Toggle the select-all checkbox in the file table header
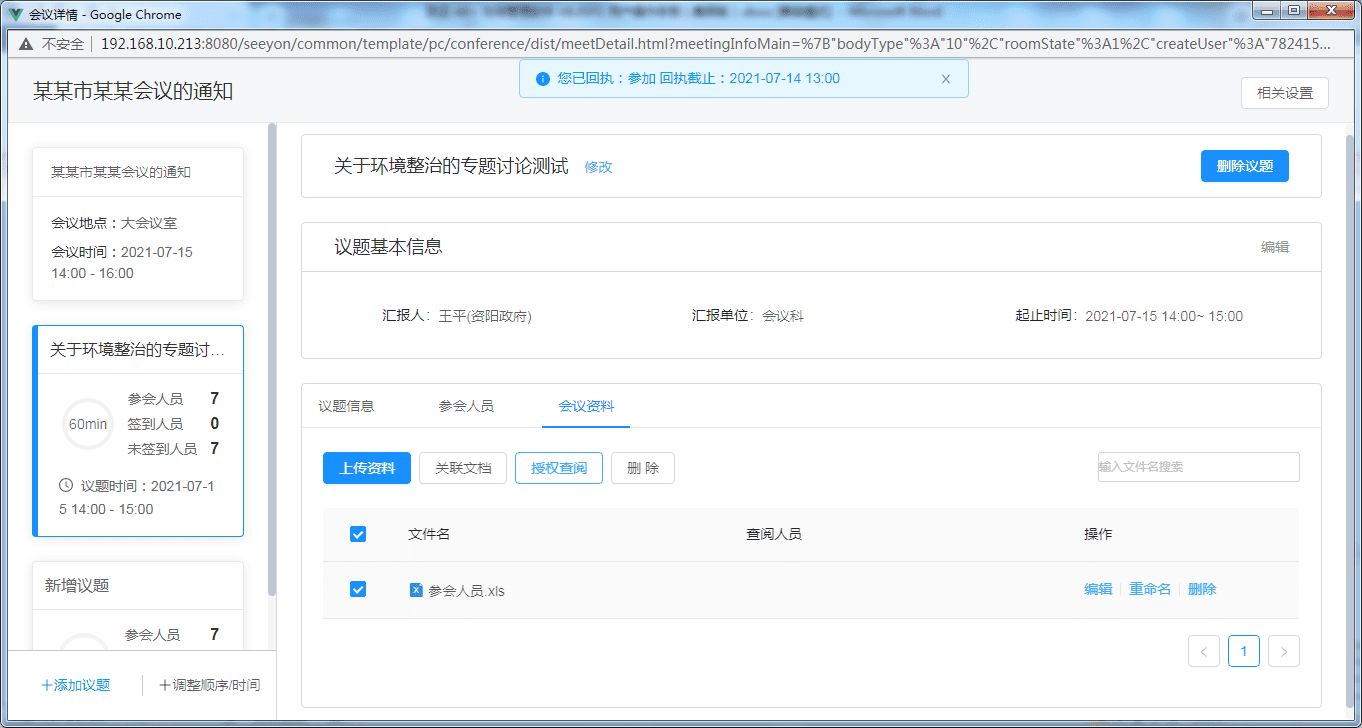Viewport: 1362px width, 728px height. (358, 534)
